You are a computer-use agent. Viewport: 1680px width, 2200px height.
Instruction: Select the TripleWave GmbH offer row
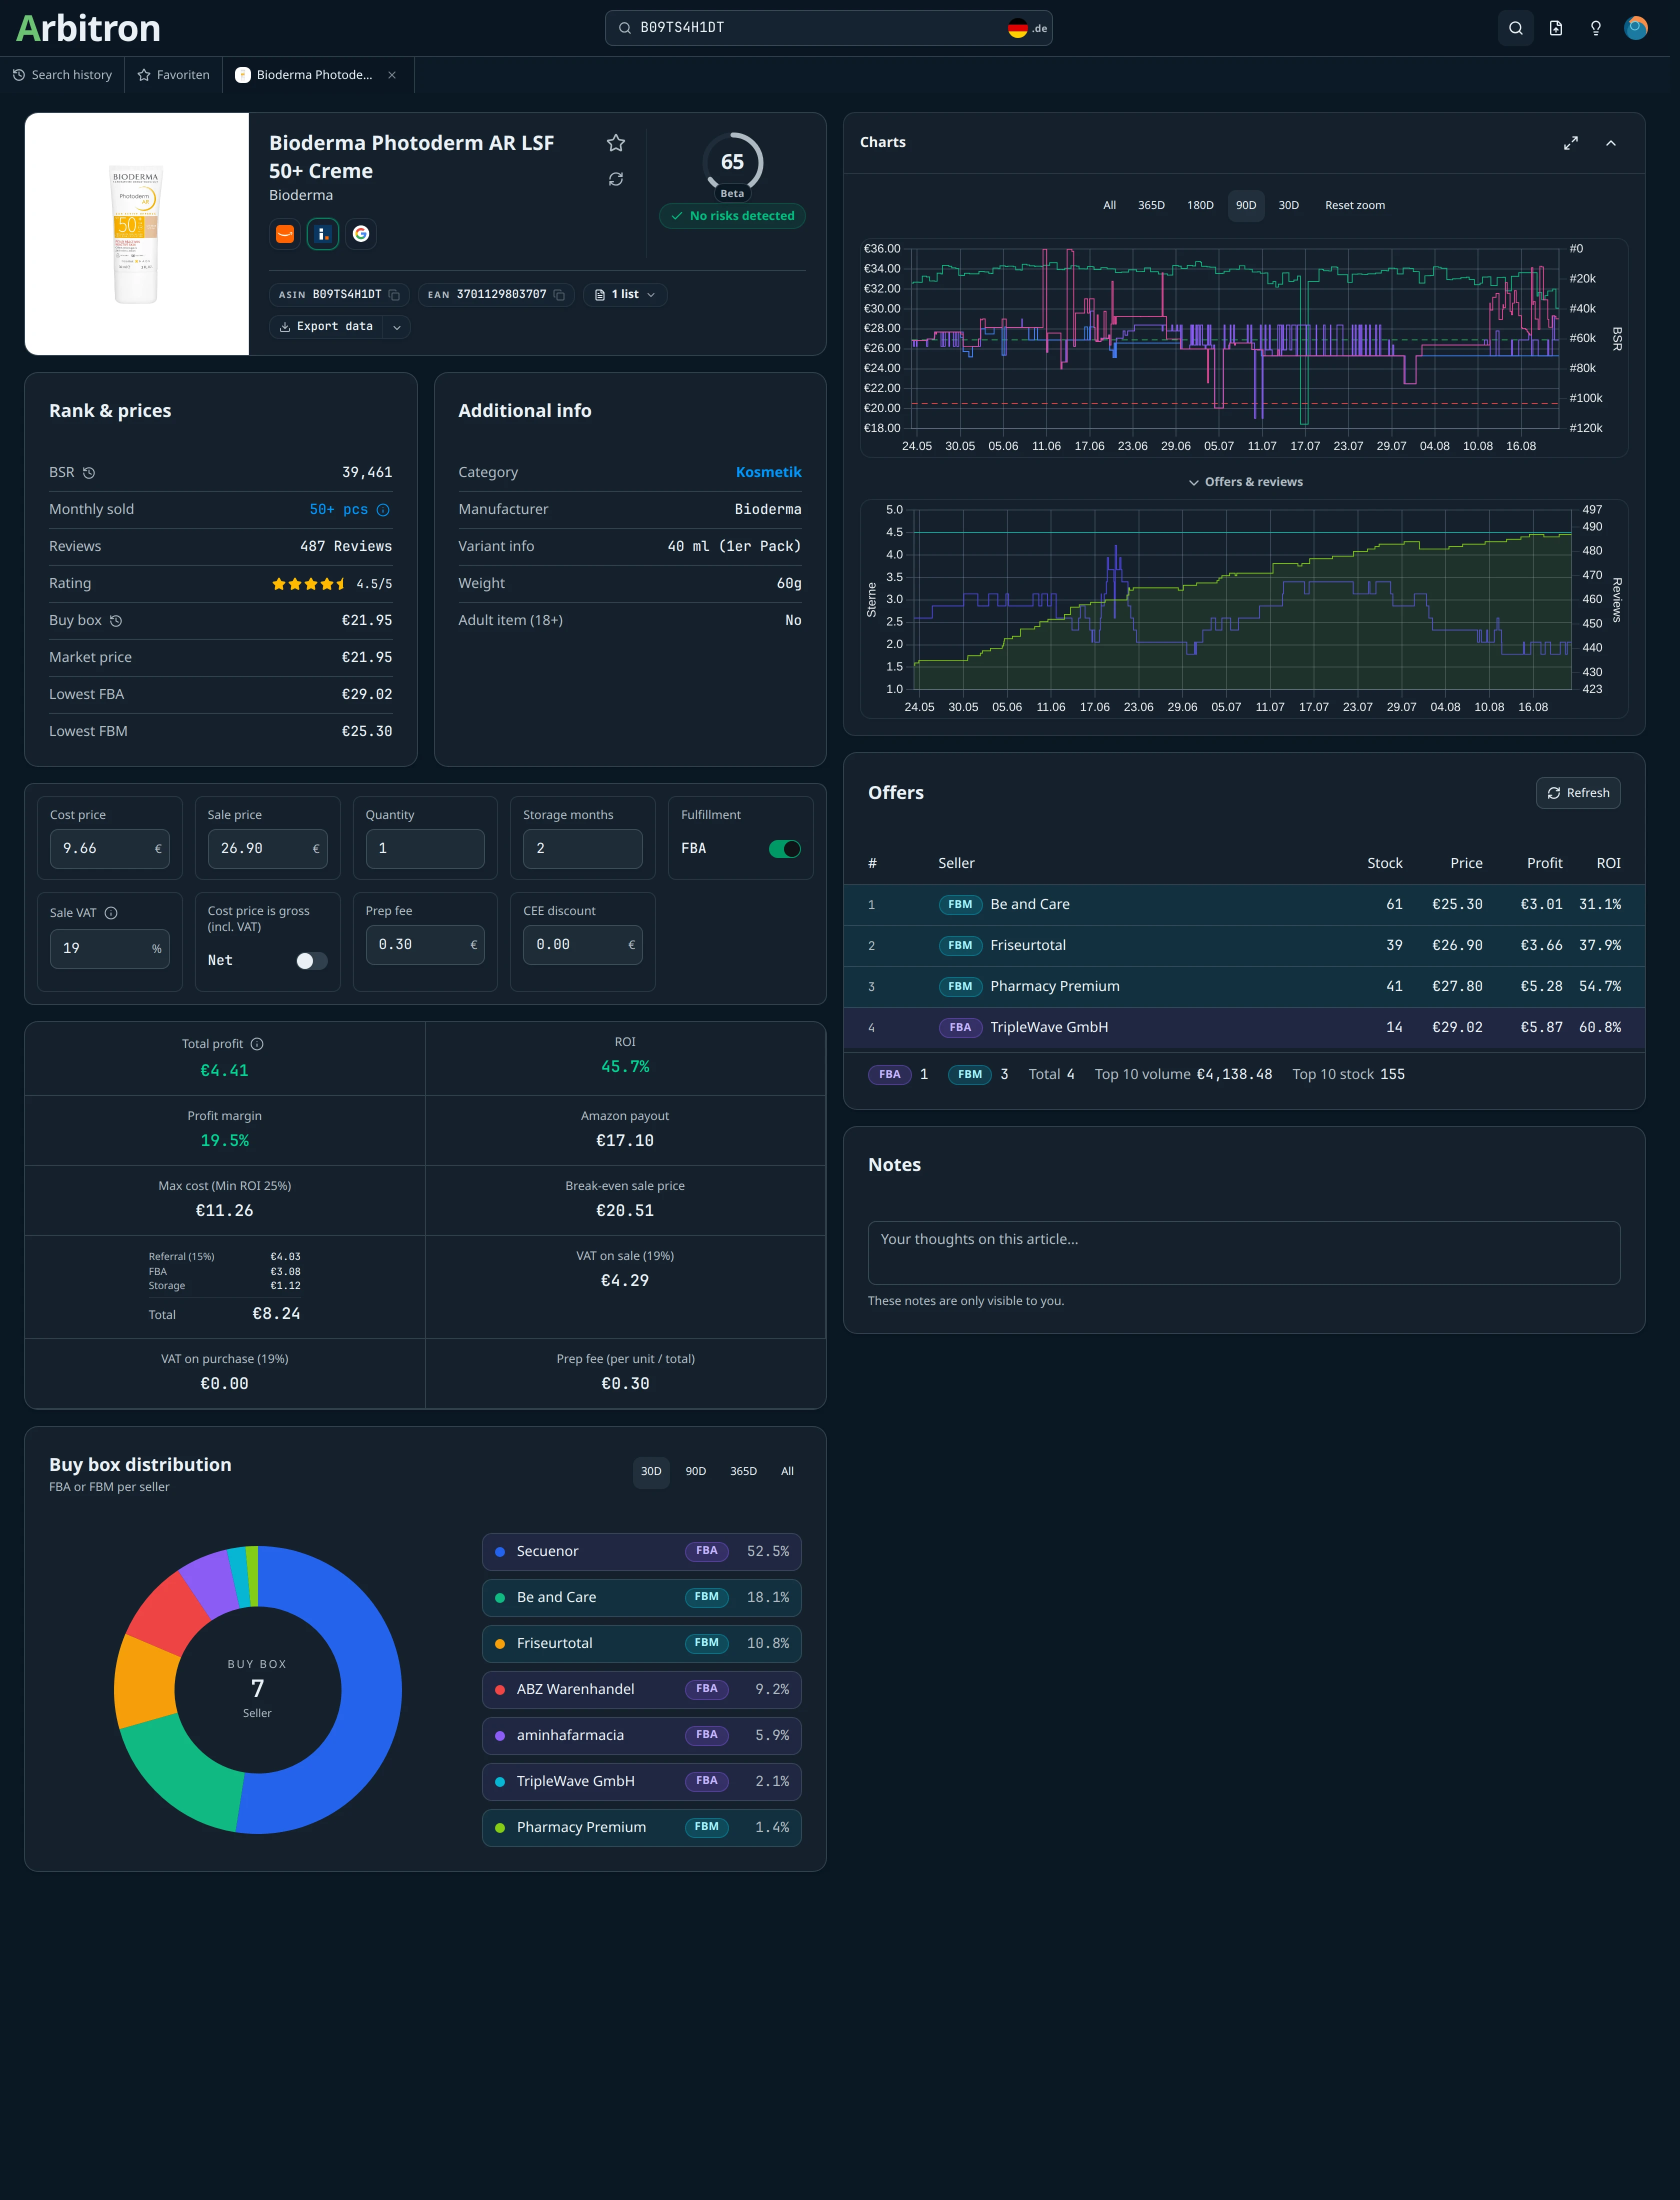pos(1244,1028)
